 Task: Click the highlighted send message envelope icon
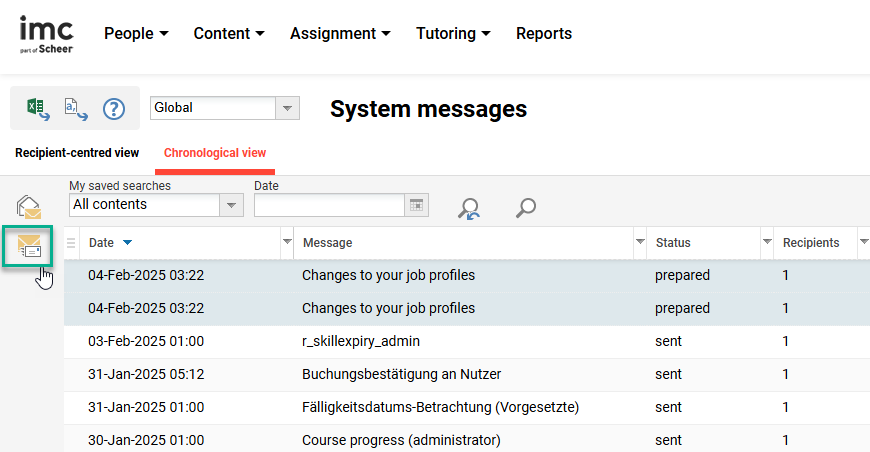pos(29,246)
